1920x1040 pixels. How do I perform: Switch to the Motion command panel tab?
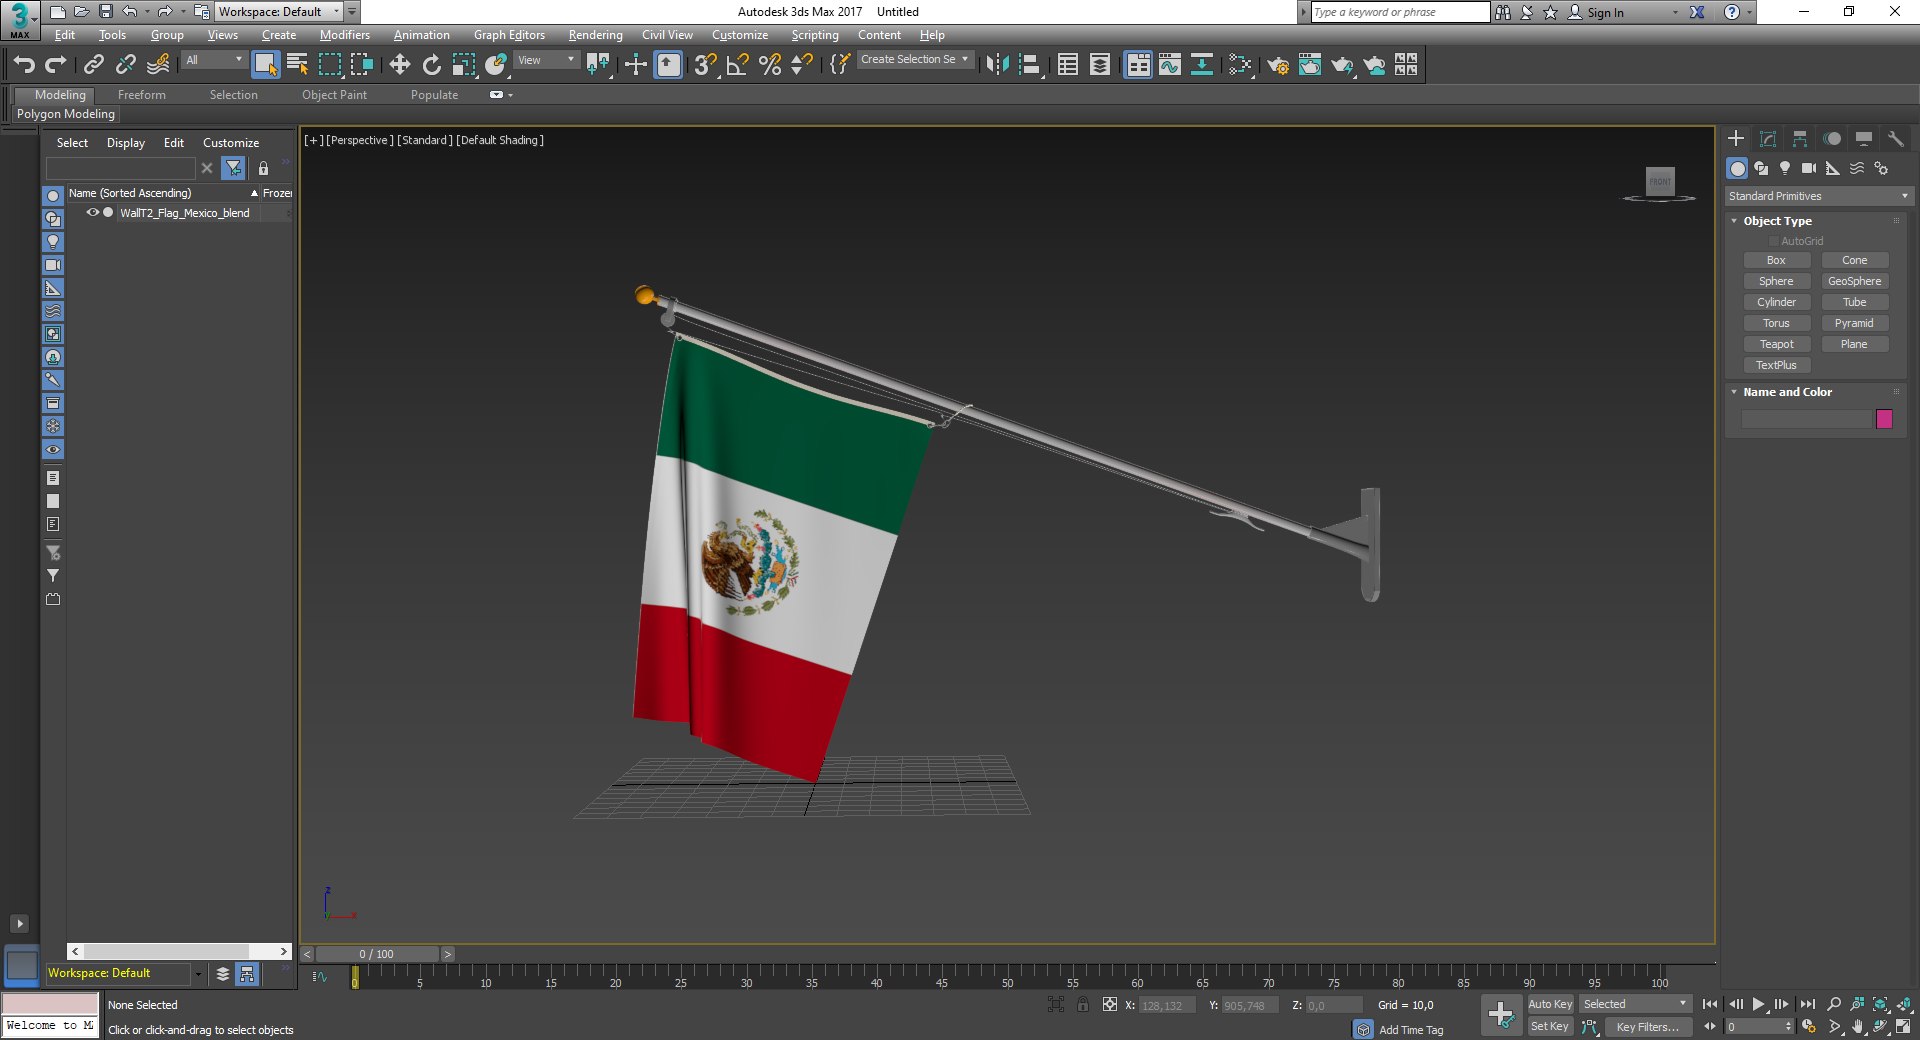coord(1832,139)
